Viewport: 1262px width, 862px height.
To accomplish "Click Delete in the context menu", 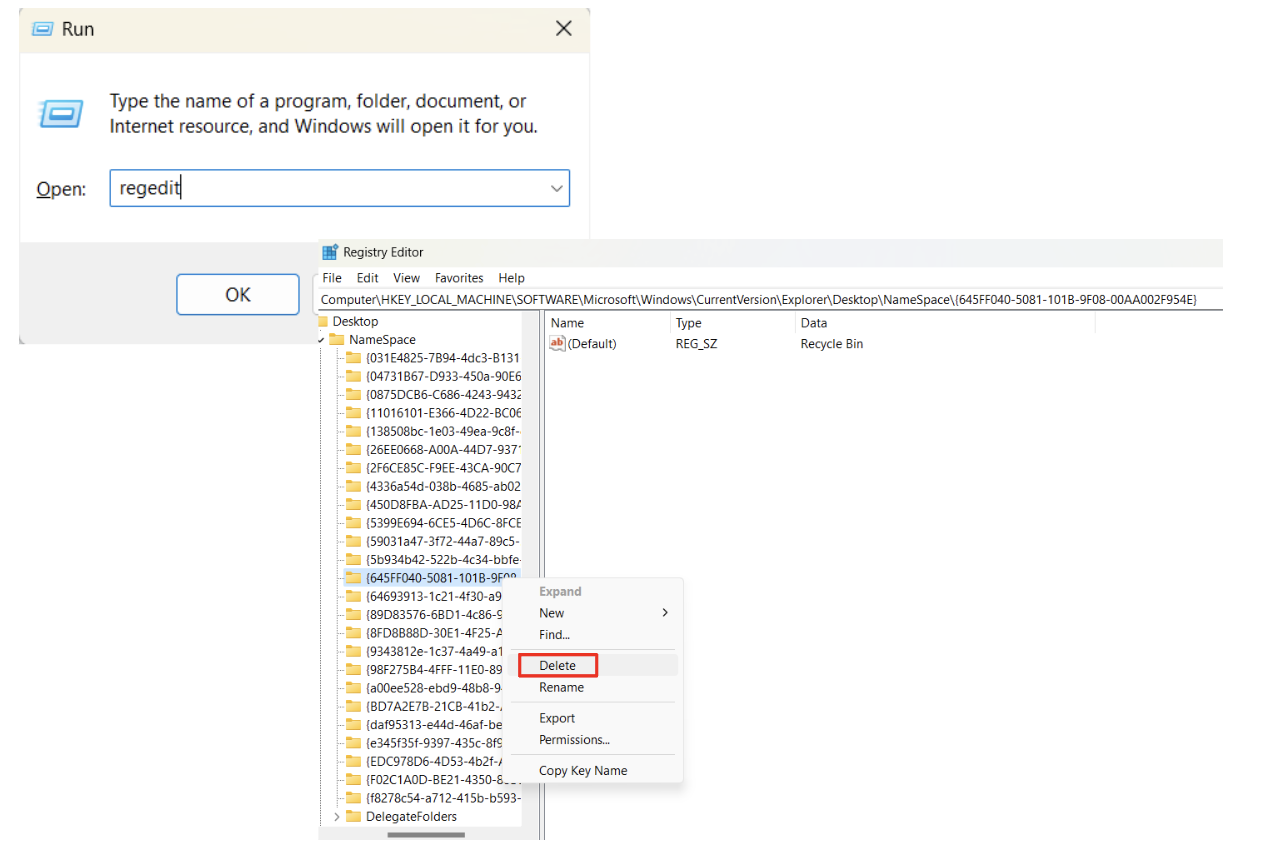I will tap(556, 665).
